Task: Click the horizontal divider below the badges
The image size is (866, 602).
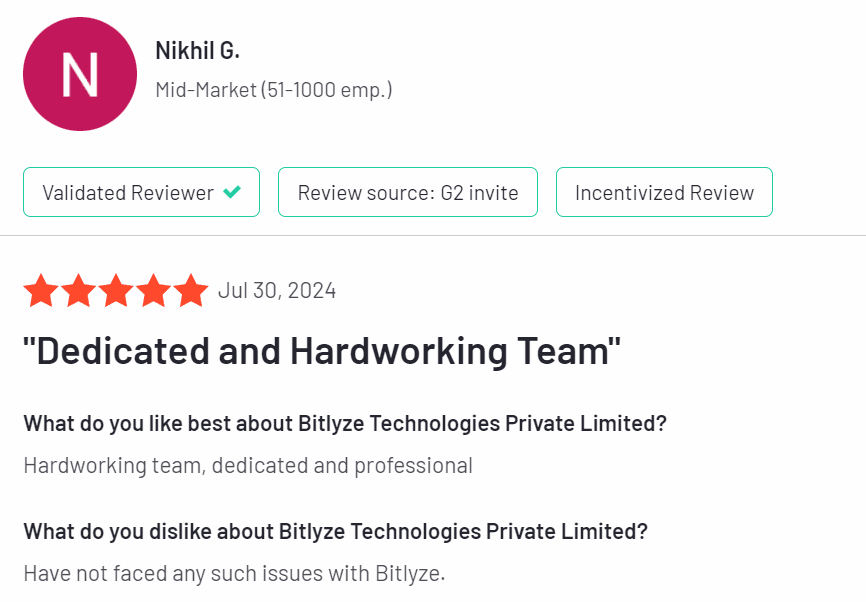Action: coord(433,236)
